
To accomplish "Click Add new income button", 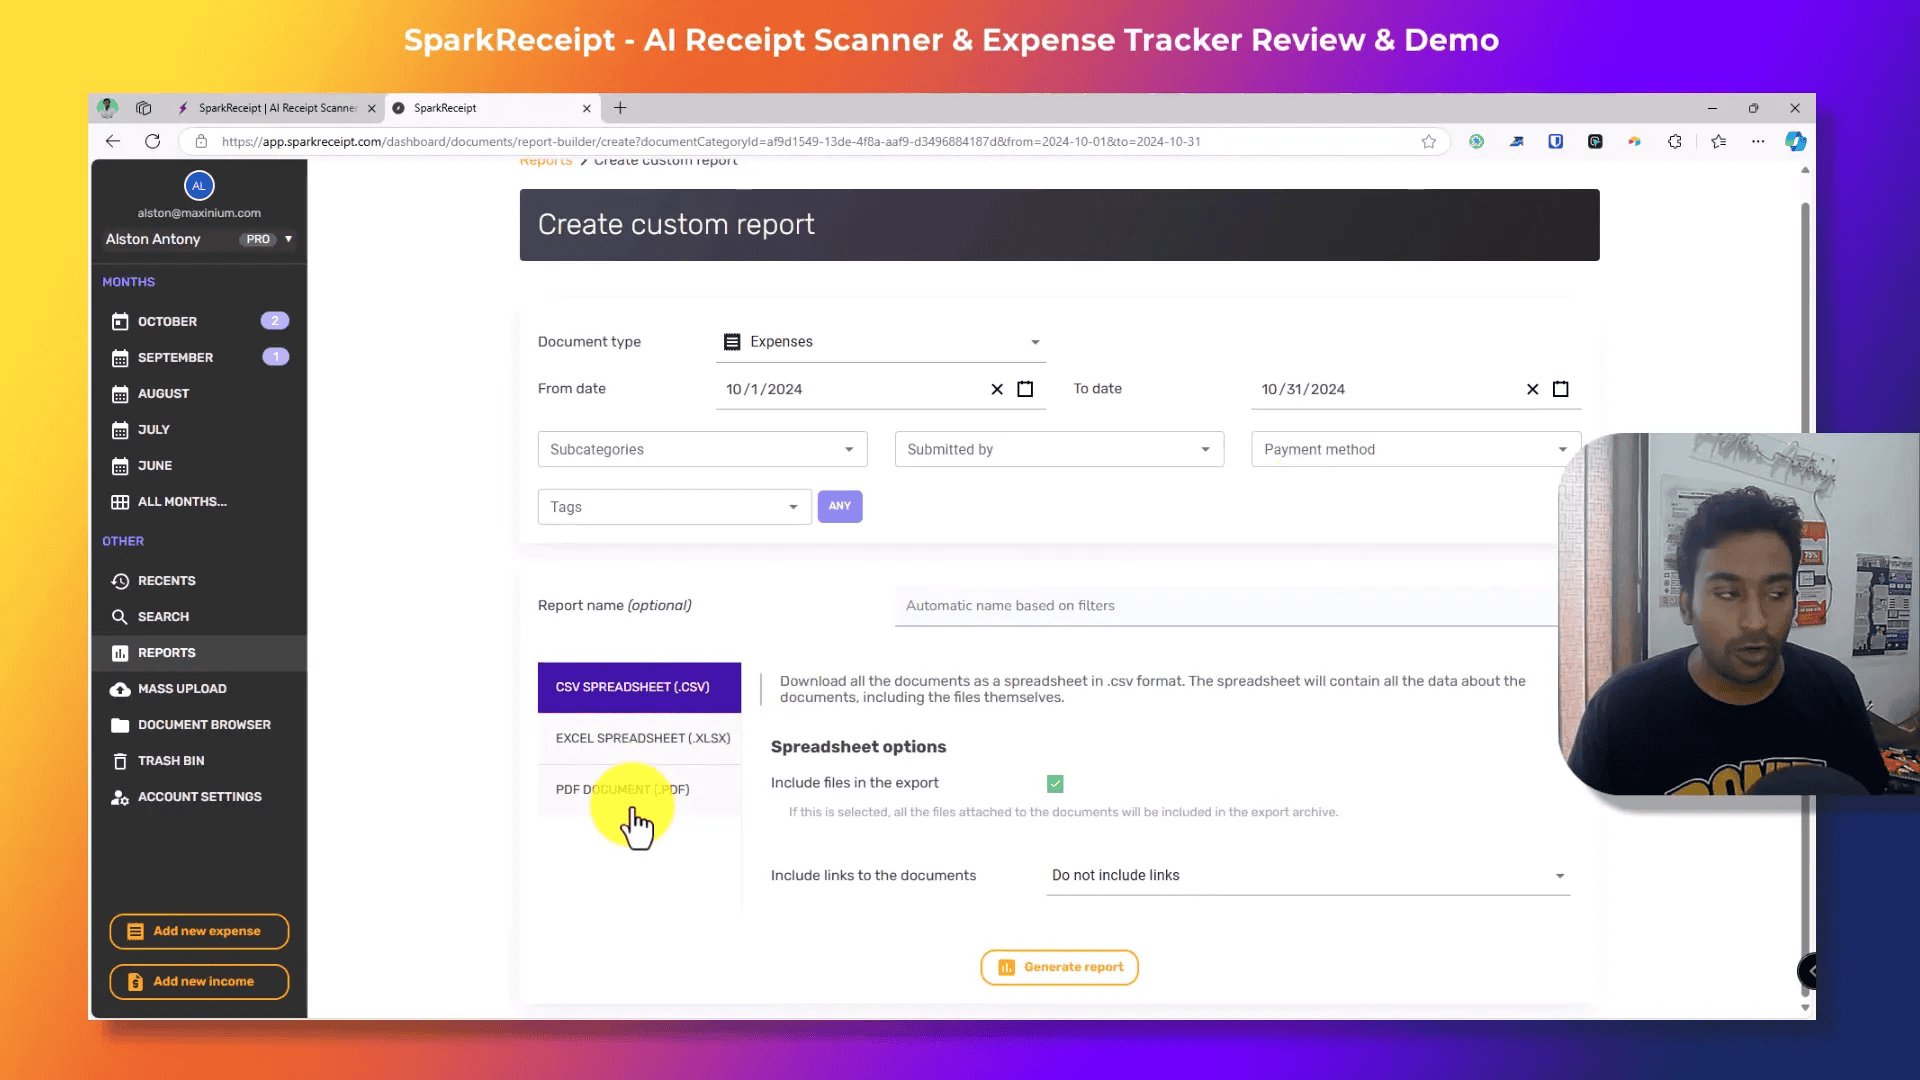I will click(x=199, y=982).
